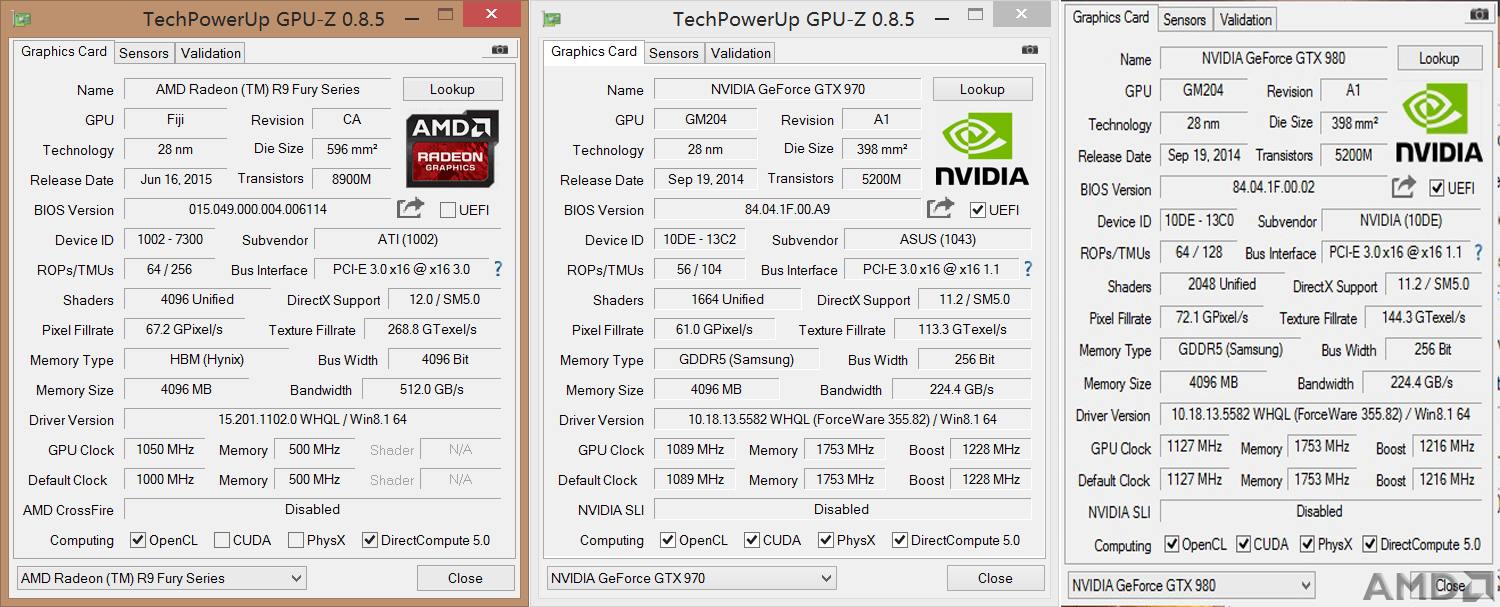Click Lookup button in Radeon window
This screenshot has height=607, width=1500.
(x=452, y=89)
